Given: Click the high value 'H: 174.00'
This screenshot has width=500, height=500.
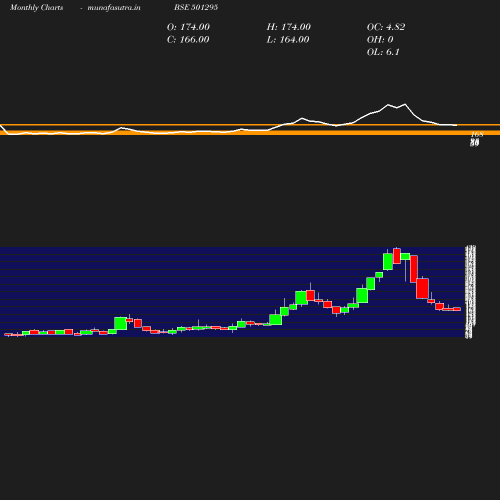Looking at the screenshot, I should pyautogui.click(x=289, y=27).
